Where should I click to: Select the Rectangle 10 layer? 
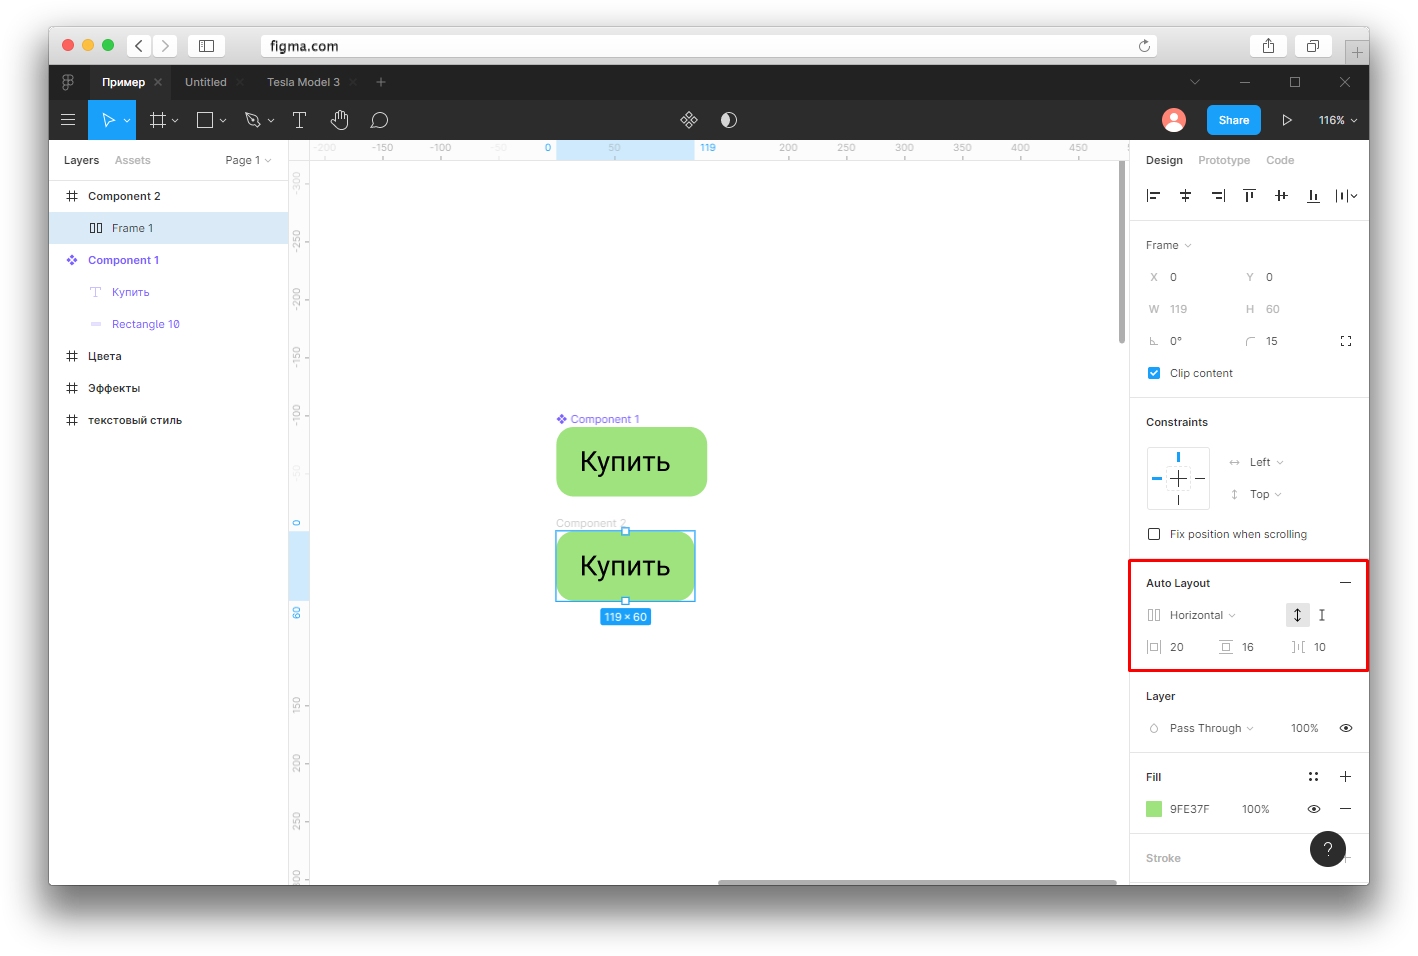[x=146, y=324]
